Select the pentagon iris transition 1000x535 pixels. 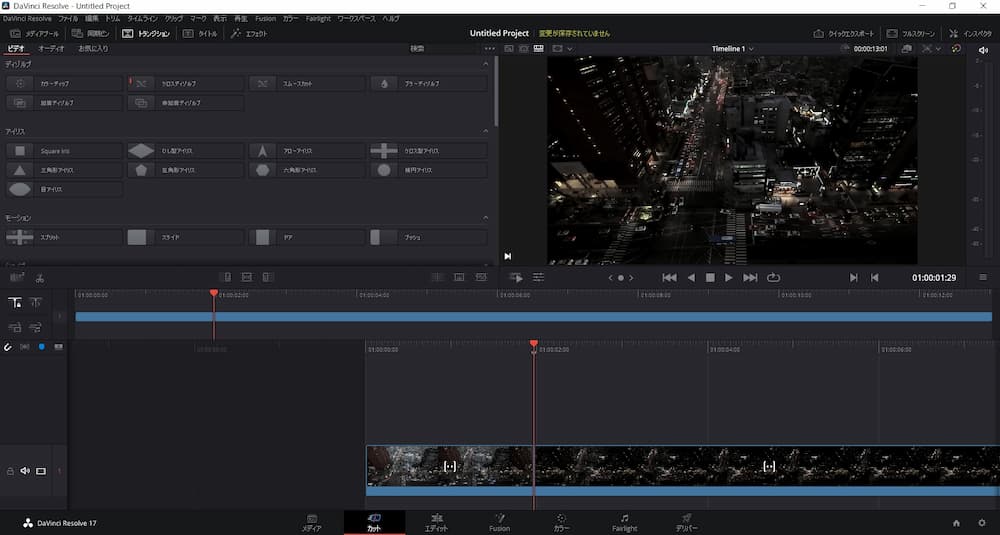(186, 170)
